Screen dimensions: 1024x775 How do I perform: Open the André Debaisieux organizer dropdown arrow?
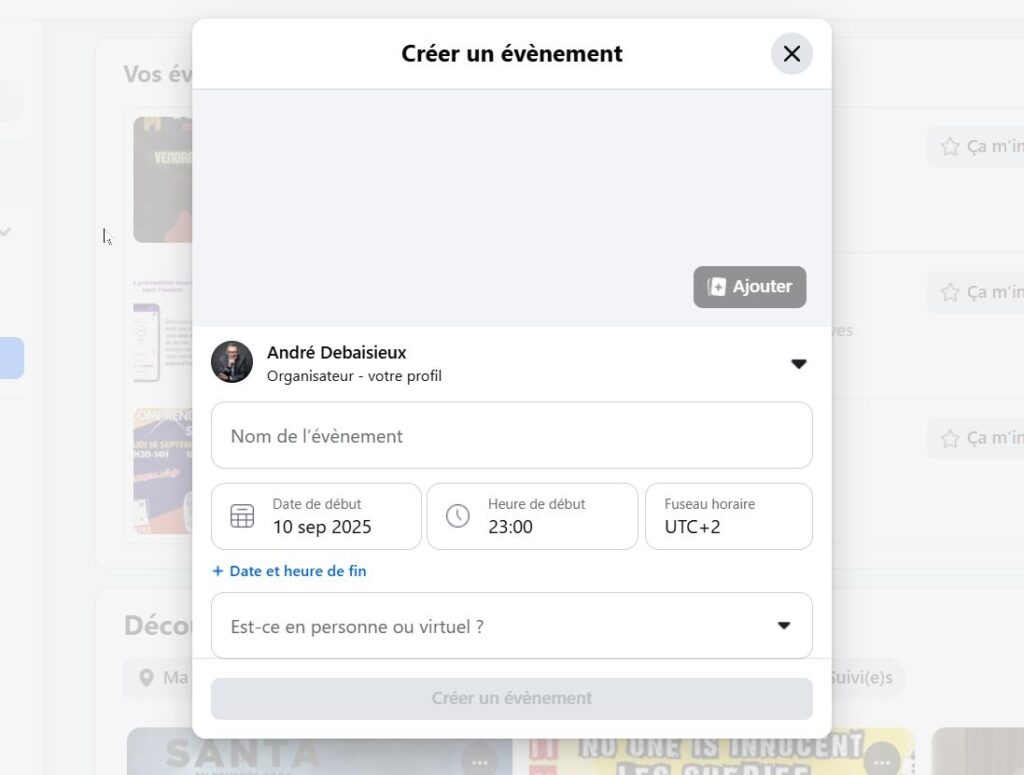click(x=798, y=364)
